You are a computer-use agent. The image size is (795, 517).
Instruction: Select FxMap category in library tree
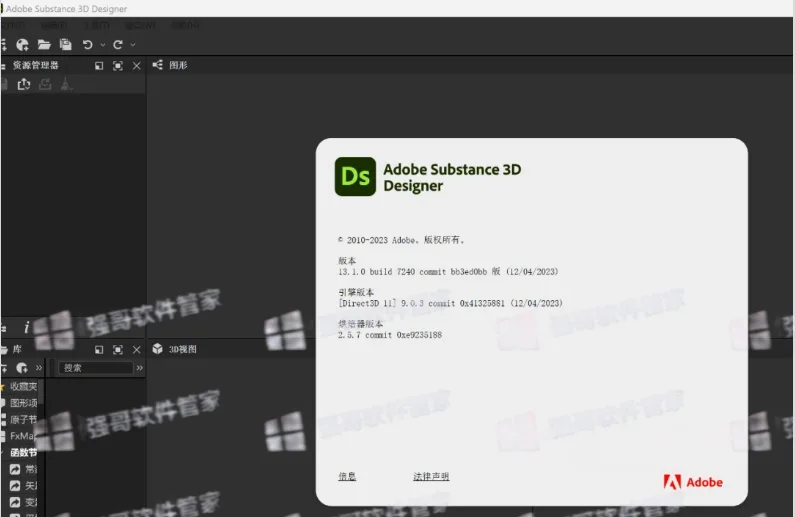coord(23,436)
